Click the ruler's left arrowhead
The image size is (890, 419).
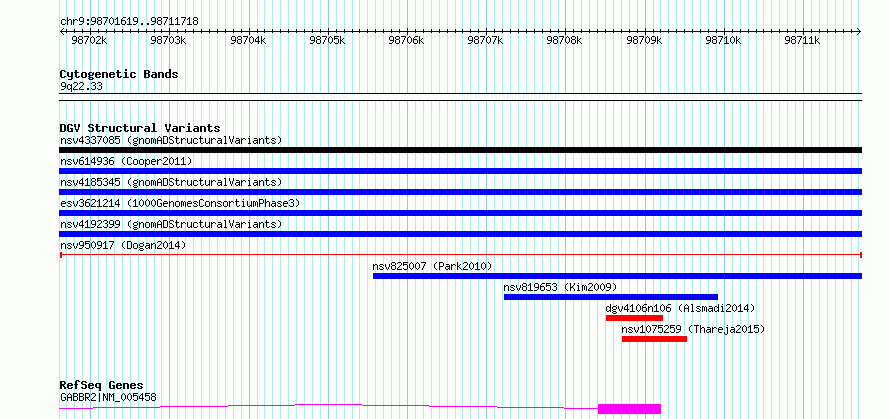point(62,31)
